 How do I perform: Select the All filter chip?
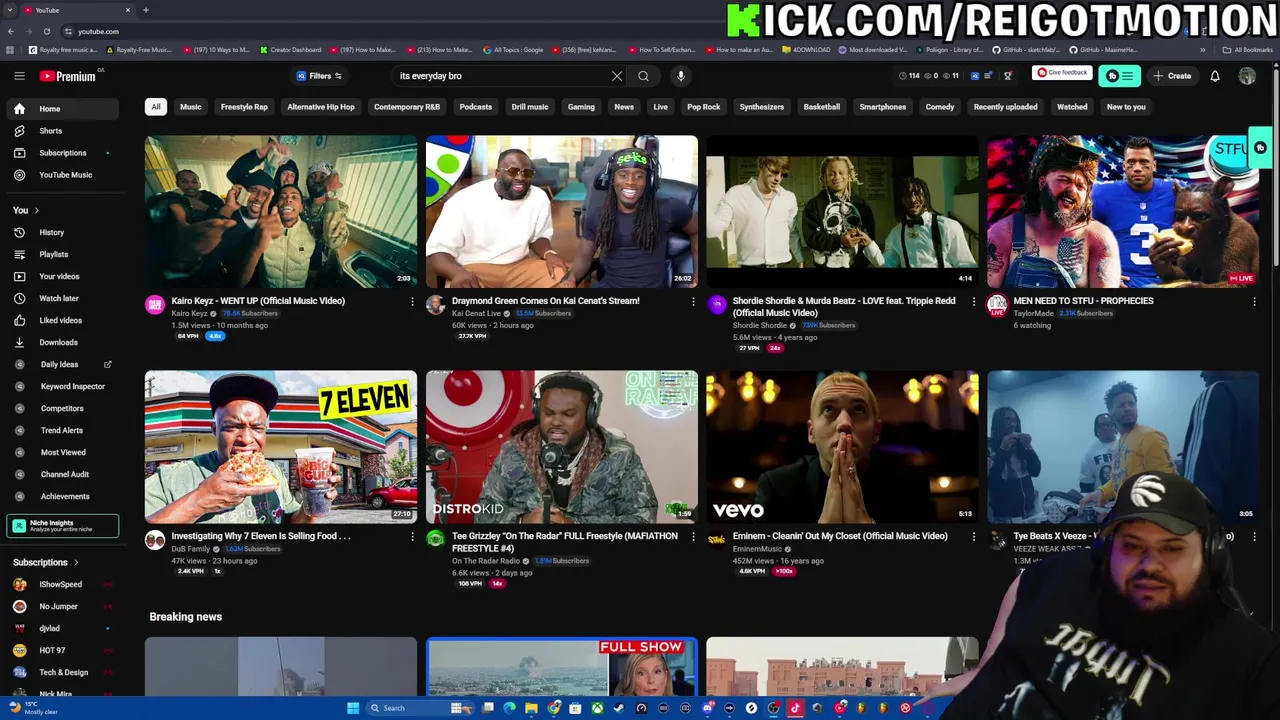(156, 107)
